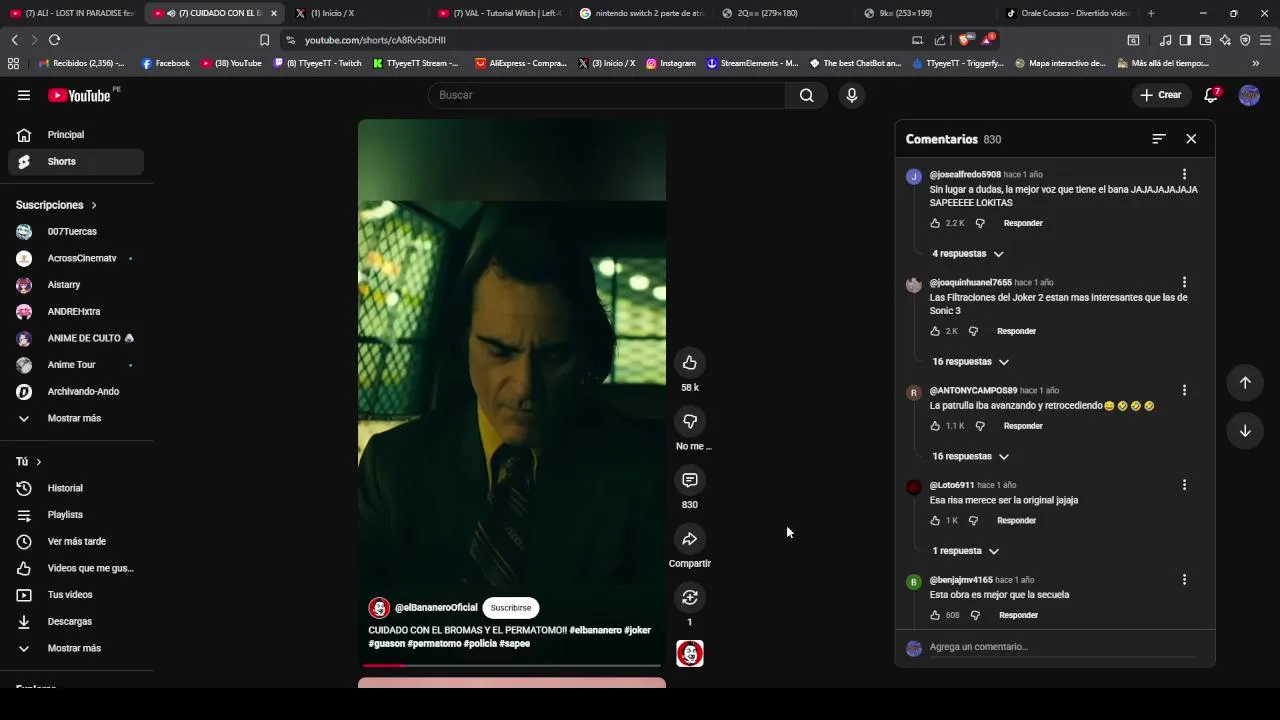Open Principal in sidebar
This screenshot has height=720, width=1280.
click(76, 135)
